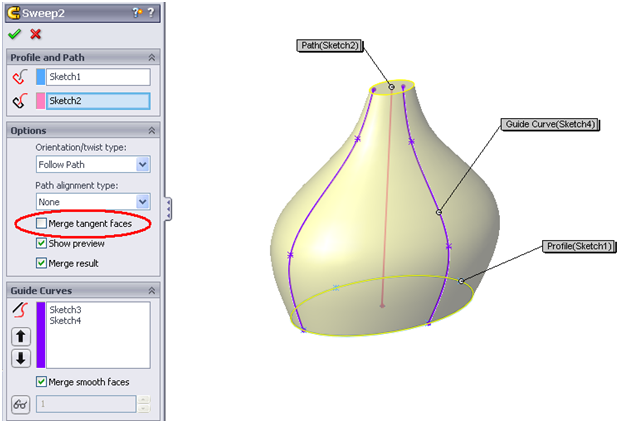
Task: Click the purple guide curves color swatch
Action: 41,335
